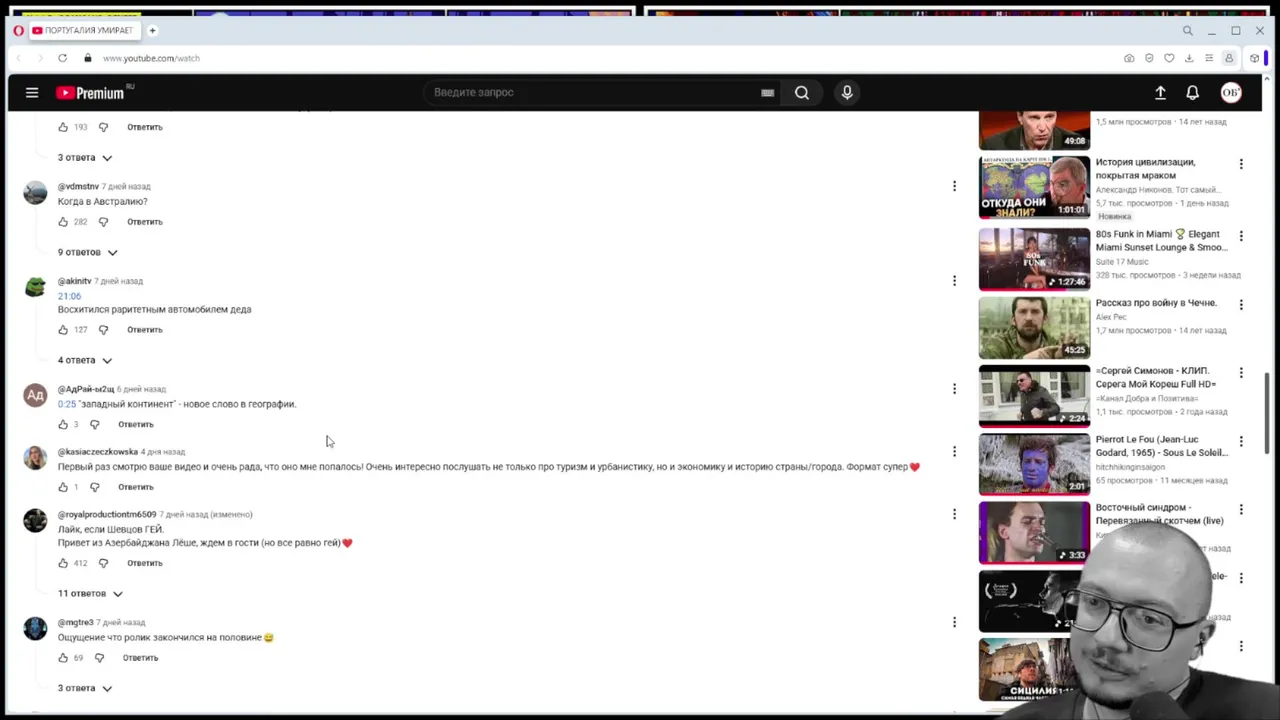Open '80s Funk in Miami' thumbnail
The image size is (1280, 720).
click(1034, 259)
